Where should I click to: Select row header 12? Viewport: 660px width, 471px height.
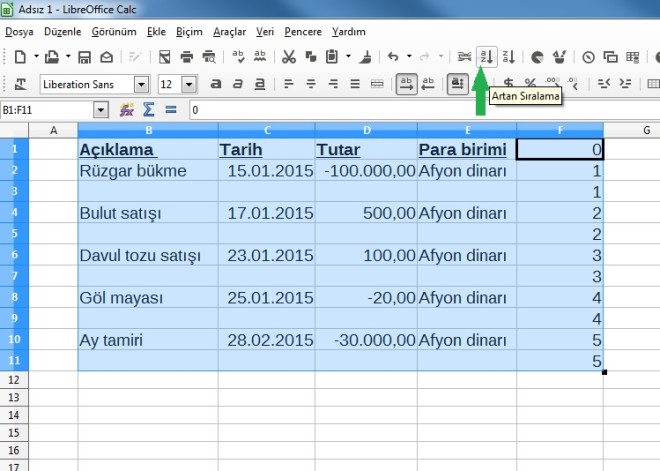click(x=14, y=380)
